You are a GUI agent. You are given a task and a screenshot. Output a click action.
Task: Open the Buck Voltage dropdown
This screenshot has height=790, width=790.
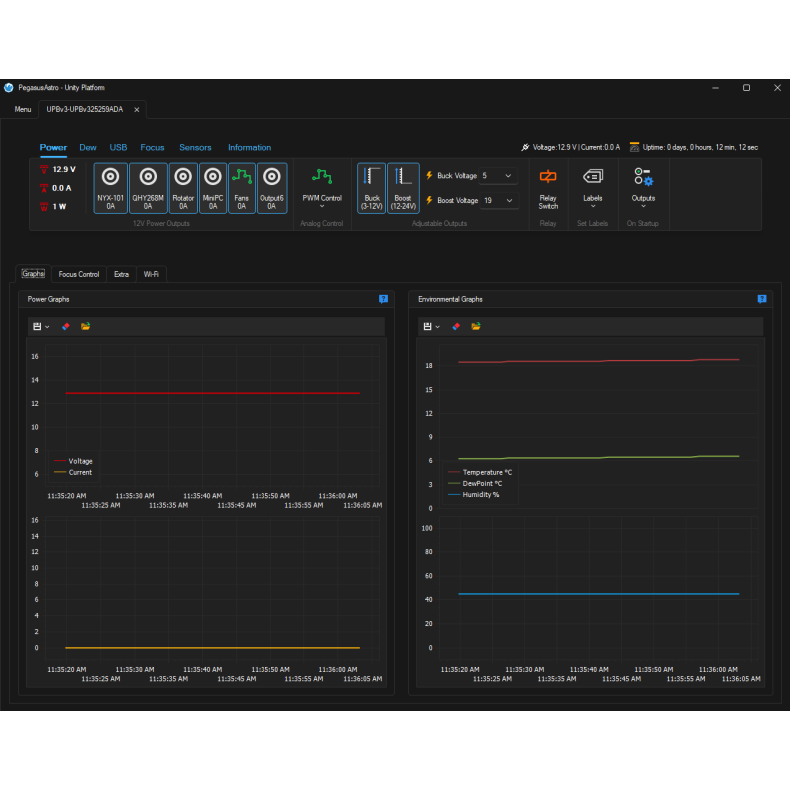point(498,176)
